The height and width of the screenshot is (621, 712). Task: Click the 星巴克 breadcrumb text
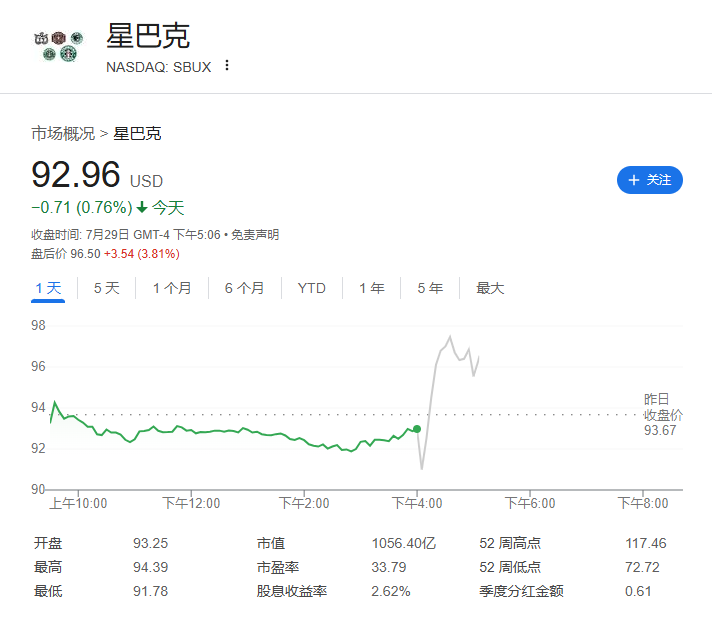(137, 133)
